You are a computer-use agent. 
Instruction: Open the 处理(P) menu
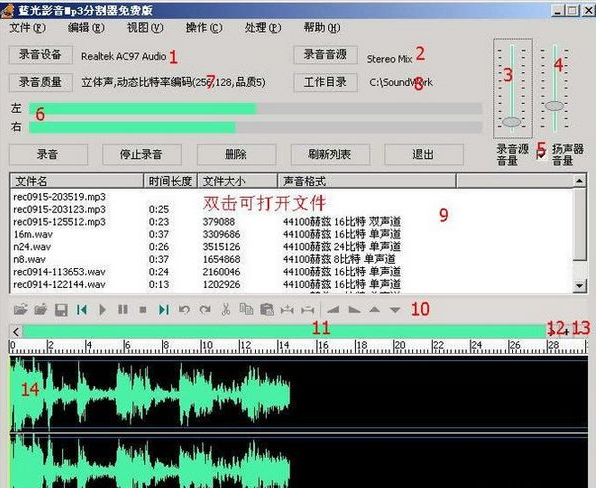coord(263,28)
